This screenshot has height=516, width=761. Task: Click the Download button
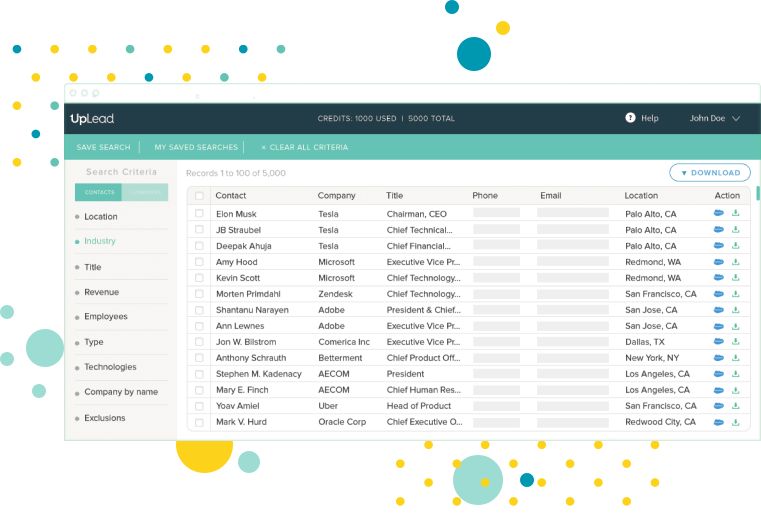pyautogui.click(x=710, y=173)
